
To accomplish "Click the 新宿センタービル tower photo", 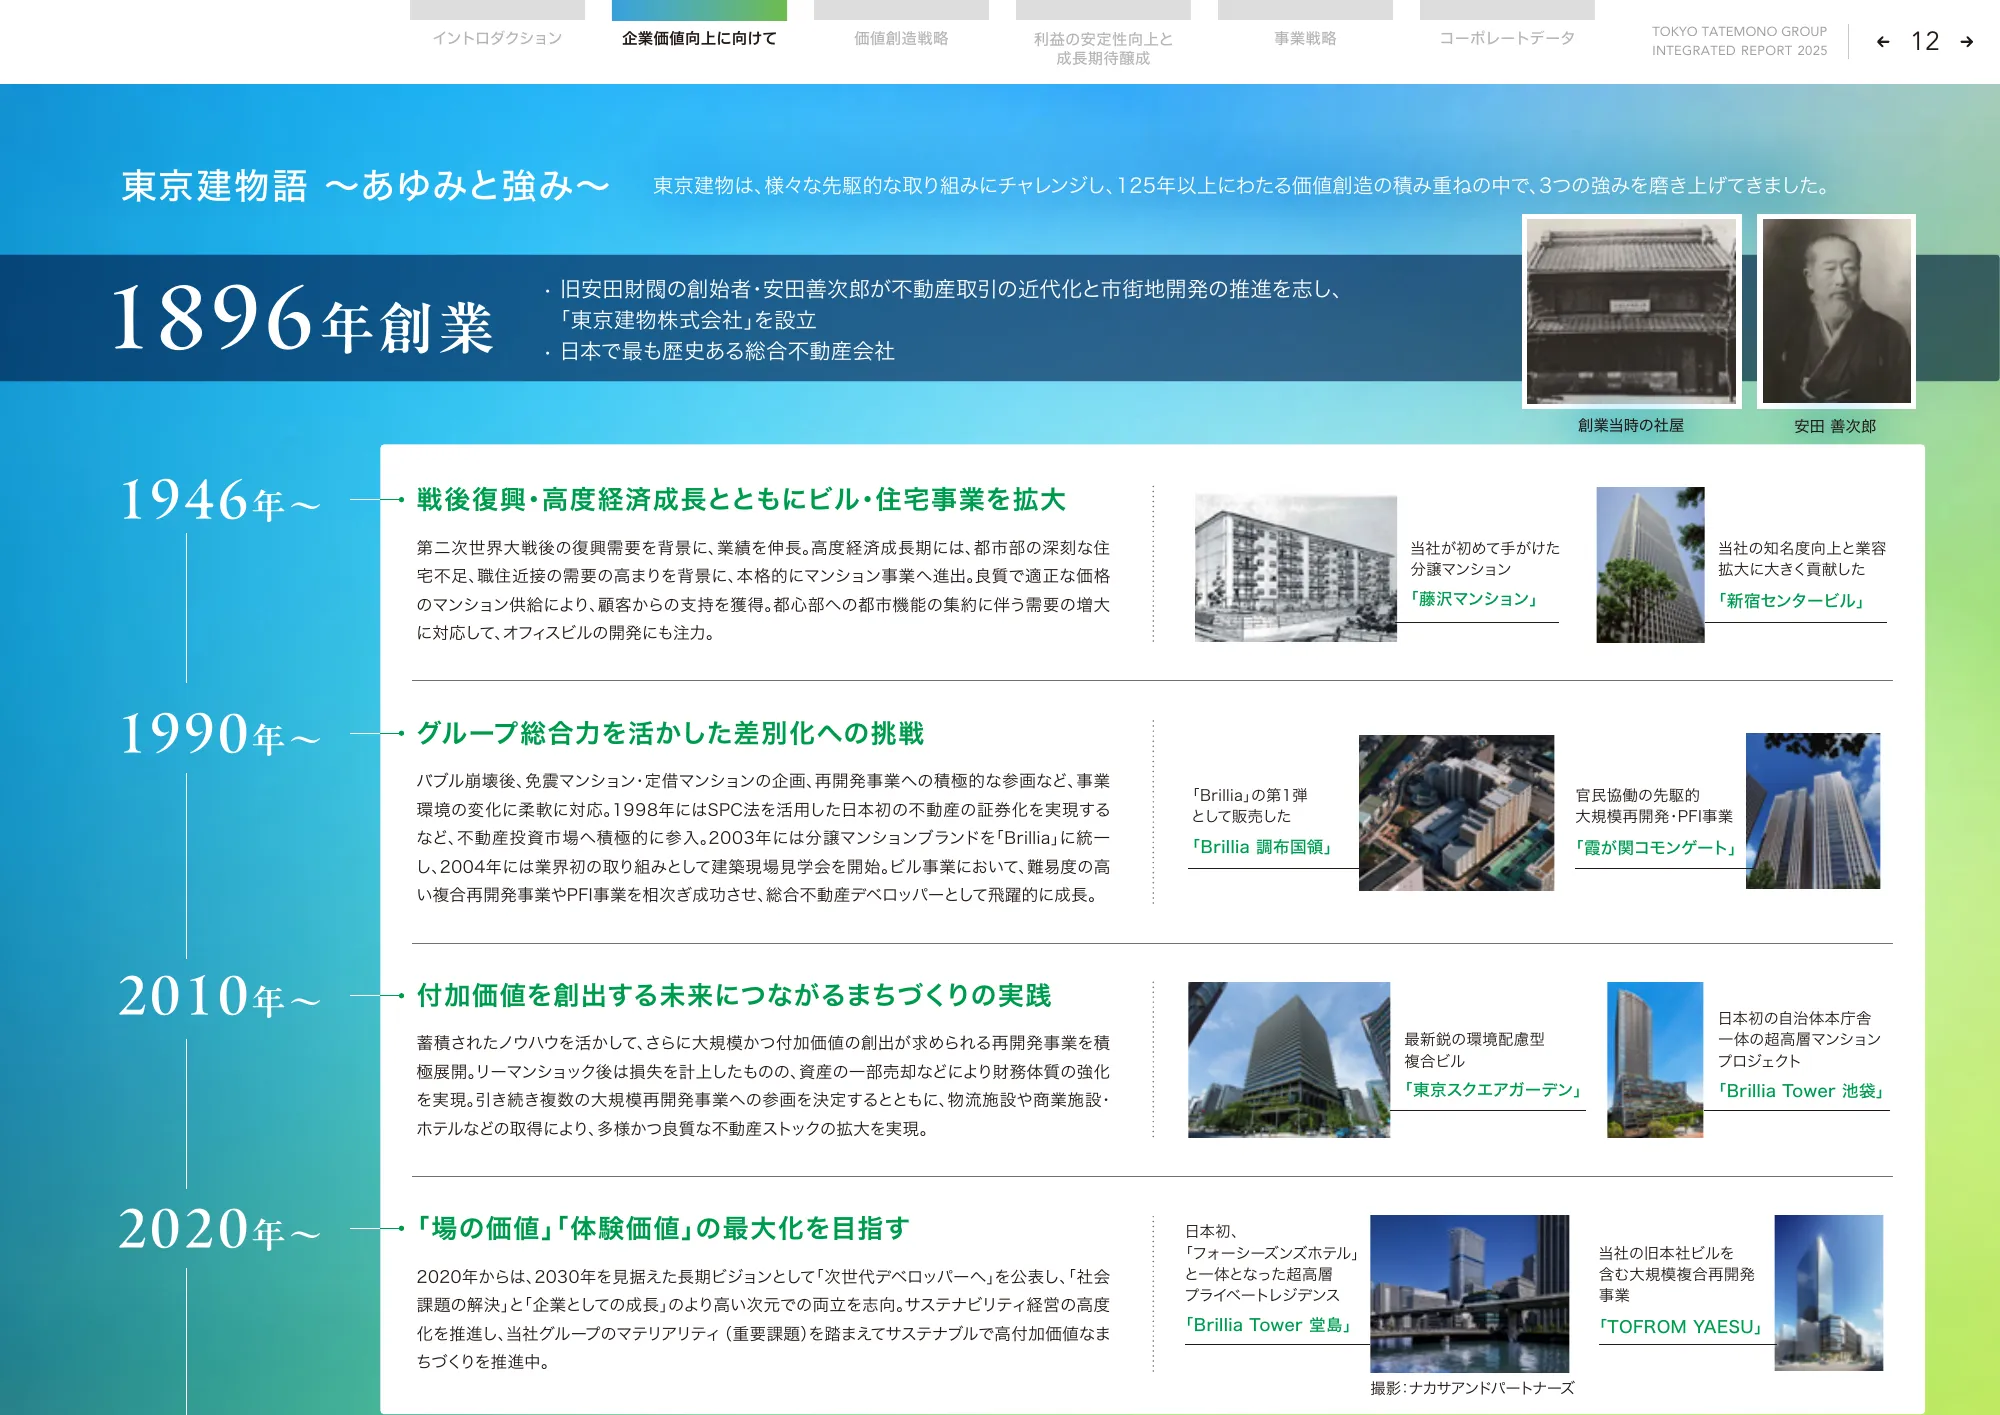I will coord(1650,565).
